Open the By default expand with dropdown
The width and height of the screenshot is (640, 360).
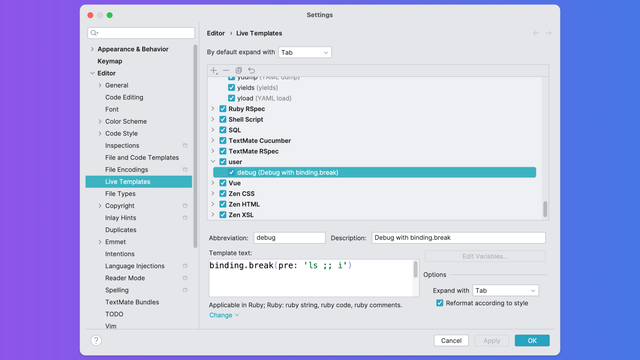point(305,52)
